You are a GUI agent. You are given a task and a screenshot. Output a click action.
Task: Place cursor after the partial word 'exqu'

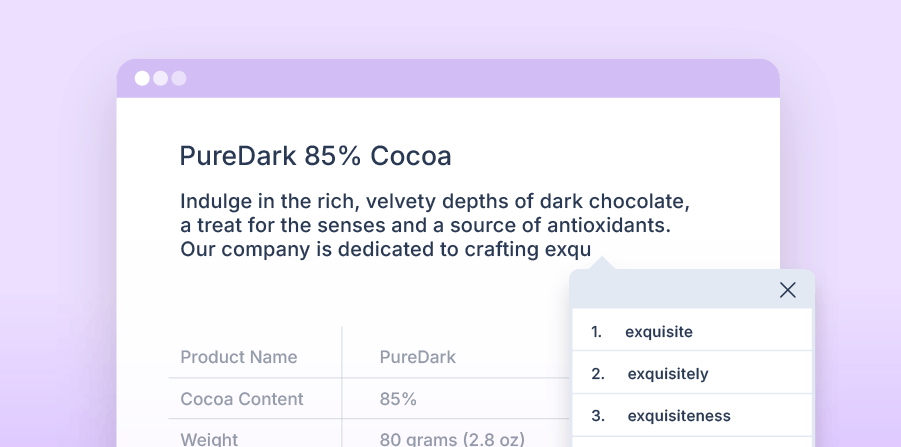(593, 249)
